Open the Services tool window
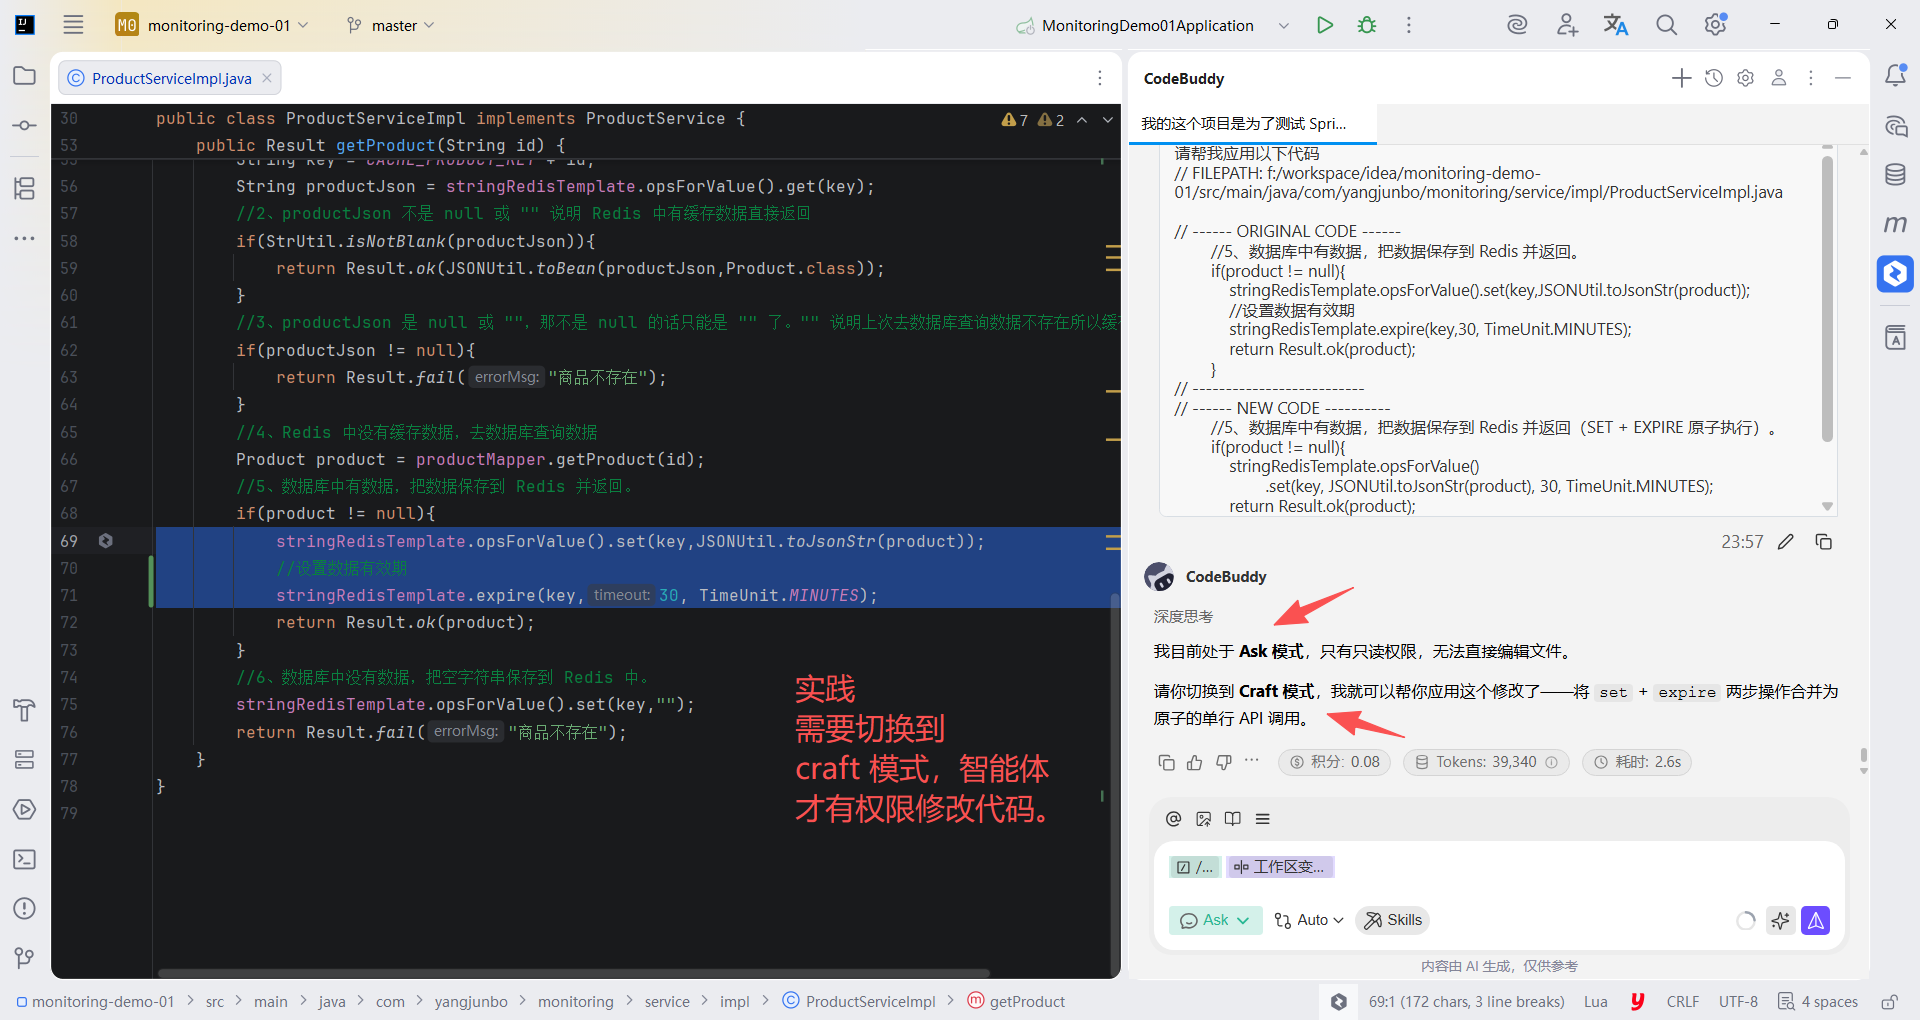1920x1020 pixels. click(x=24, y=760)
